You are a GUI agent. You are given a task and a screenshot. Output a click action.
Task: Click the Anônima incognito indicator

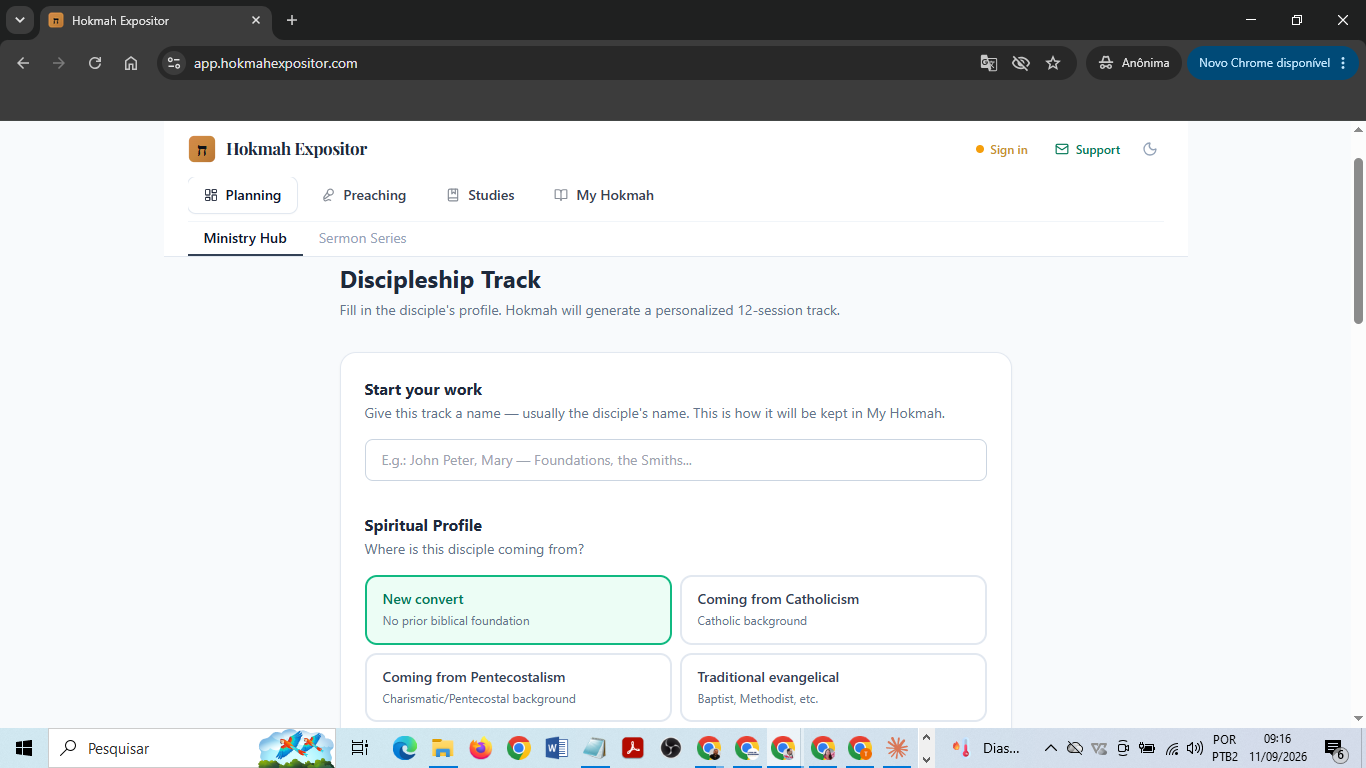click(x=1134, y=63)
